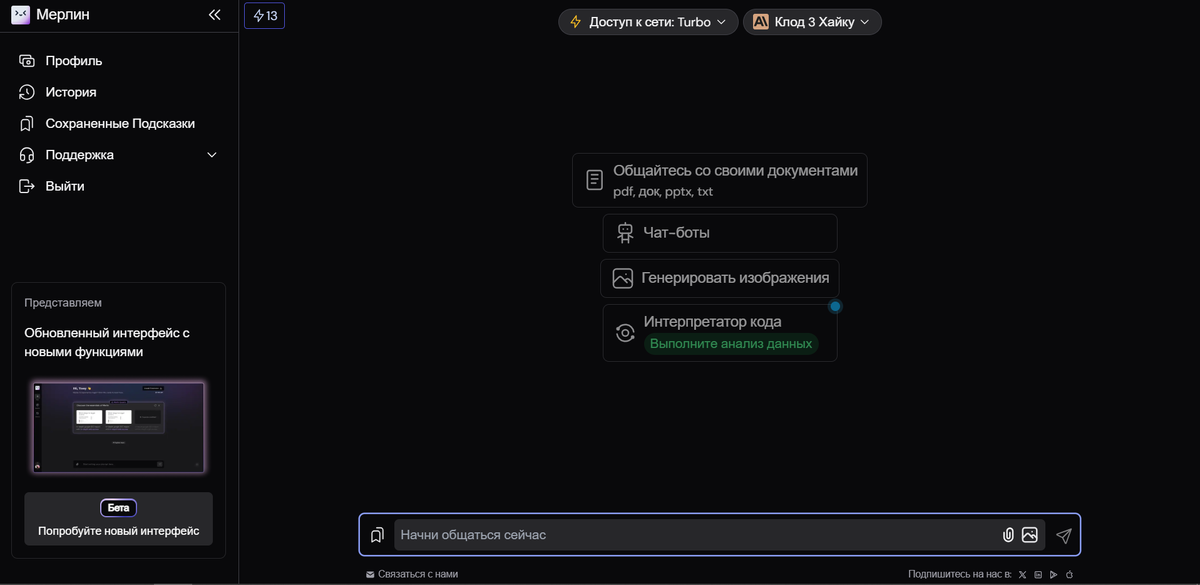Image resolution: width=1200 pixels, height=585 pixels.
Task: Click the robot icon on Чат-боты
Action: pos(626,233)
